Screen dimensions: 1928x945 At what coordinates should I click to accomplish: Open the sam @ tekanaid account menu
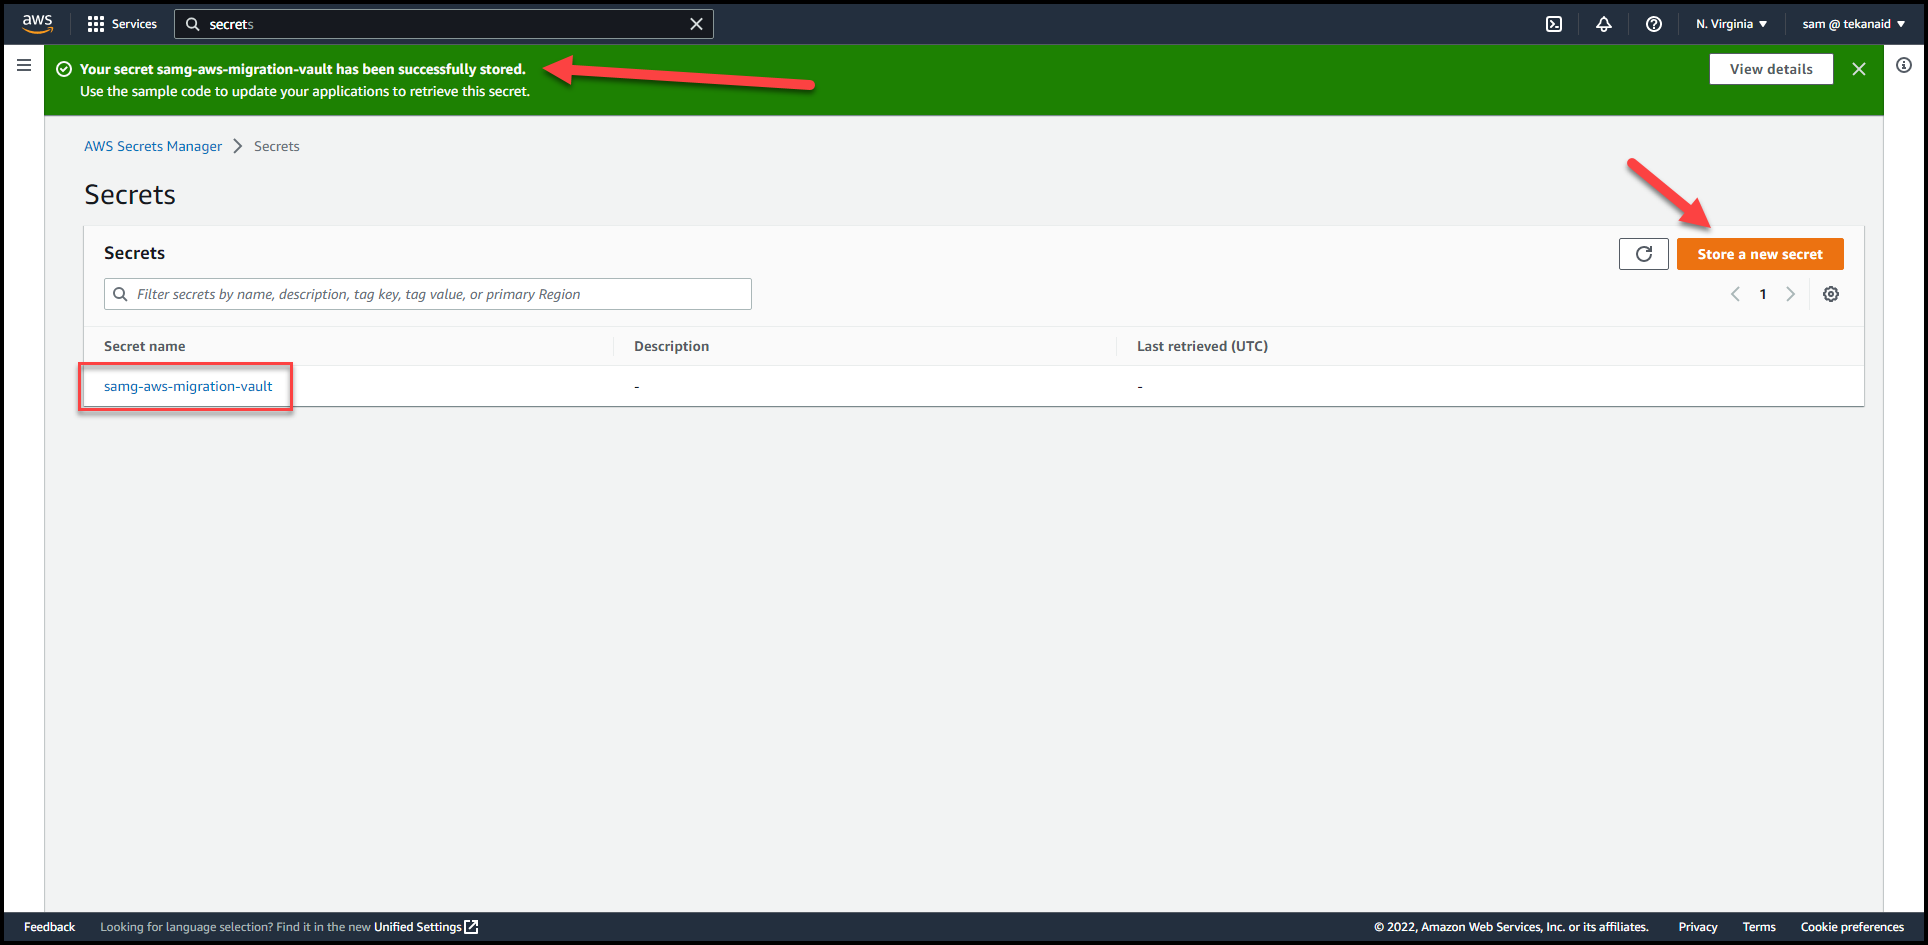(x=1853, y=23)
